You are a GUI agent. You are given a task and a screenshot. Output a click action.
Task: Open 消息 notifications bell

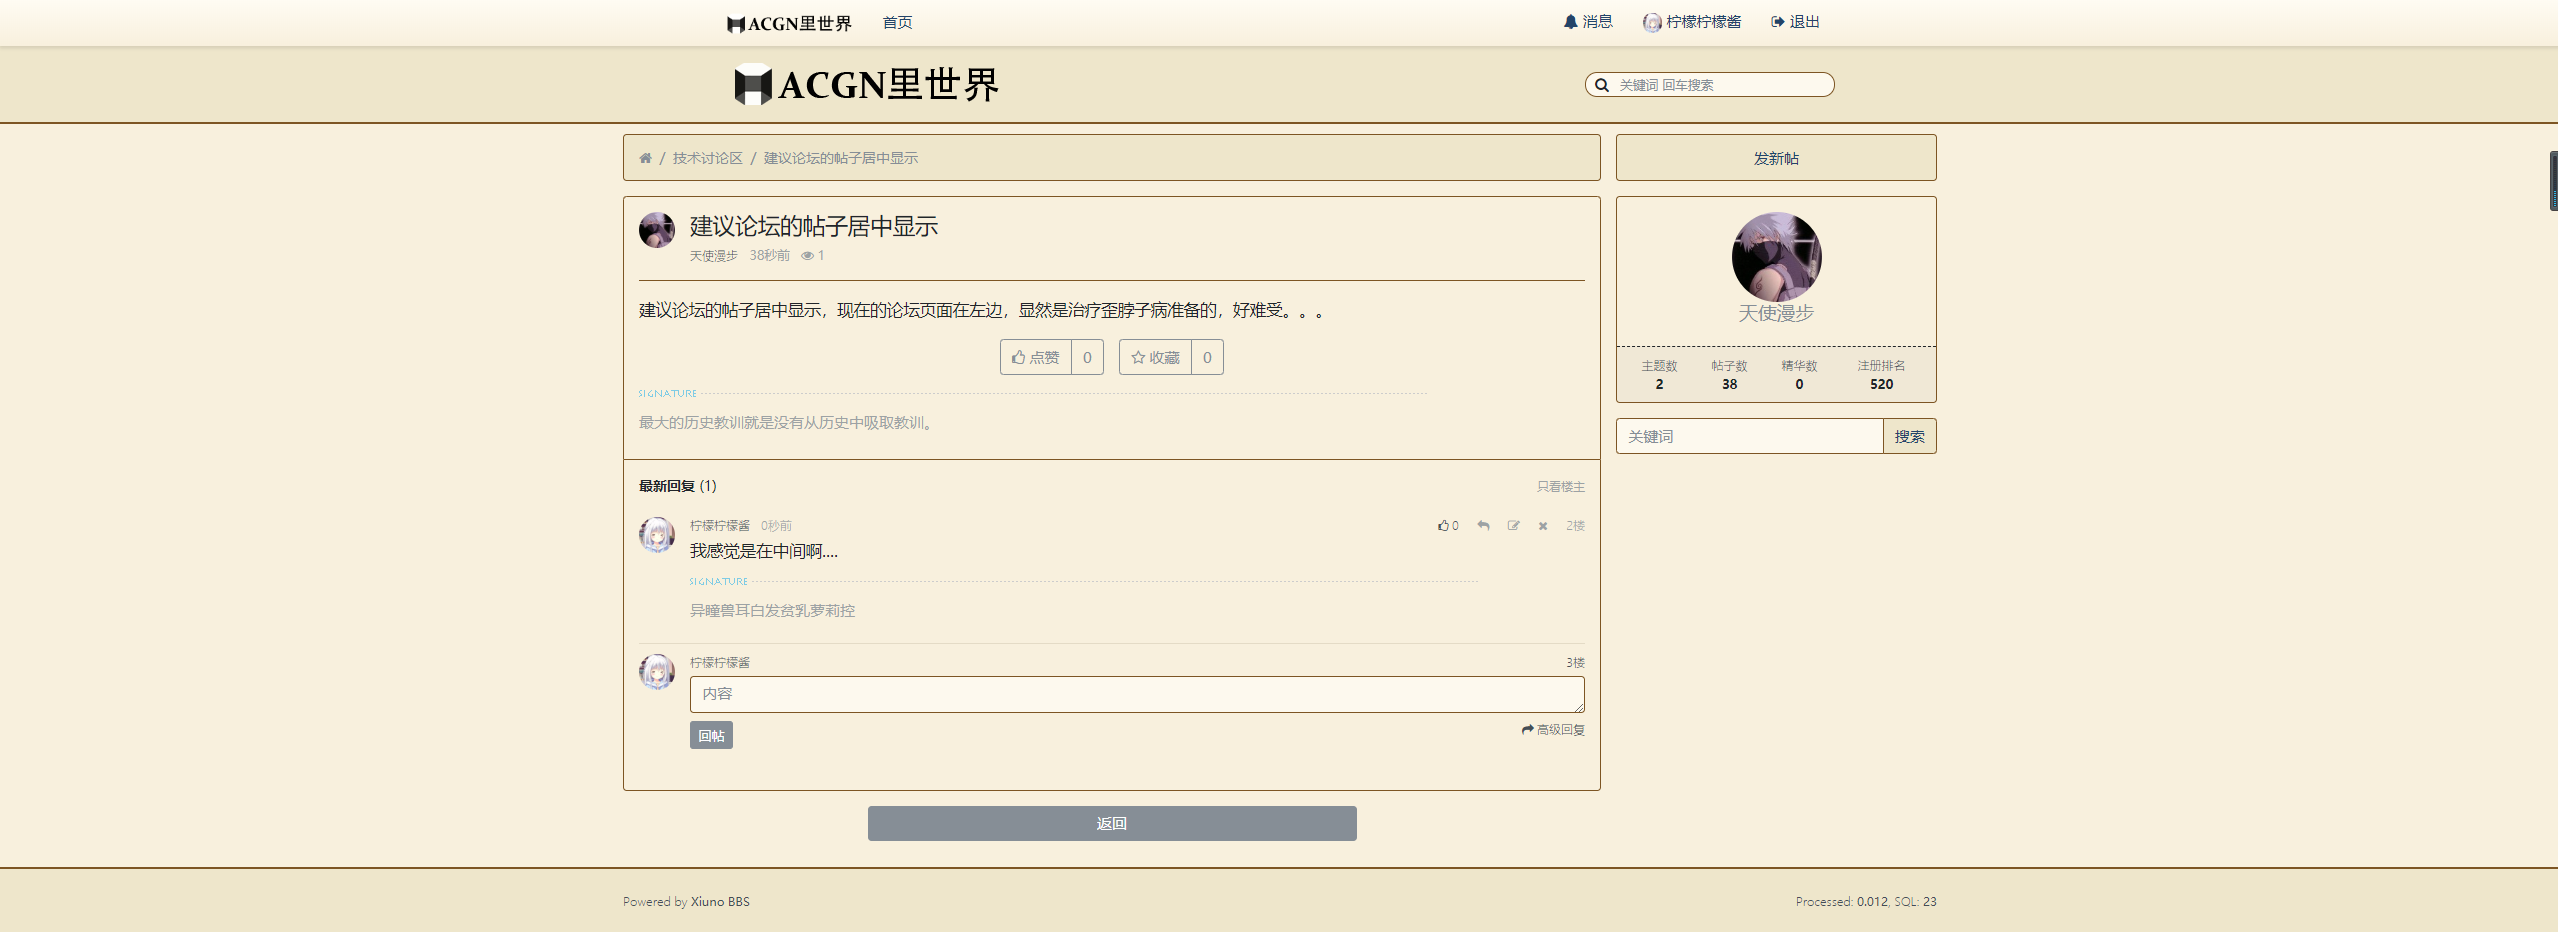[1588, 22]
